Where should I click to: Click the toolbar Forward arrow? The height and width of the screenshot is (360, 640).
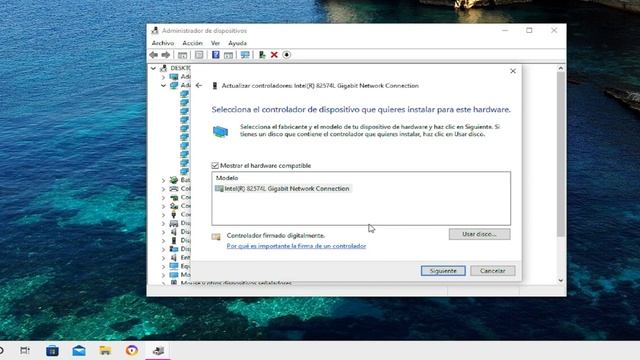166,55
